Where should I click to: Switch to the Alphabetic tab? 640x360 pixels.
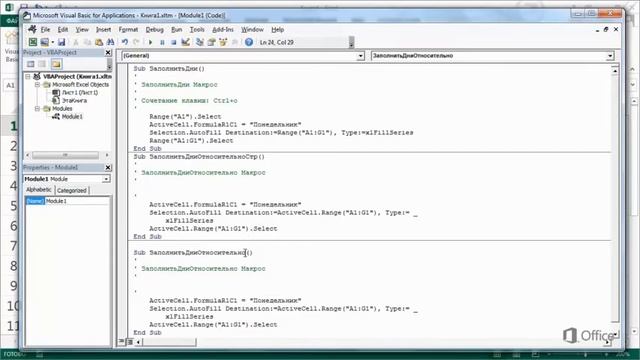click(39, 190)
